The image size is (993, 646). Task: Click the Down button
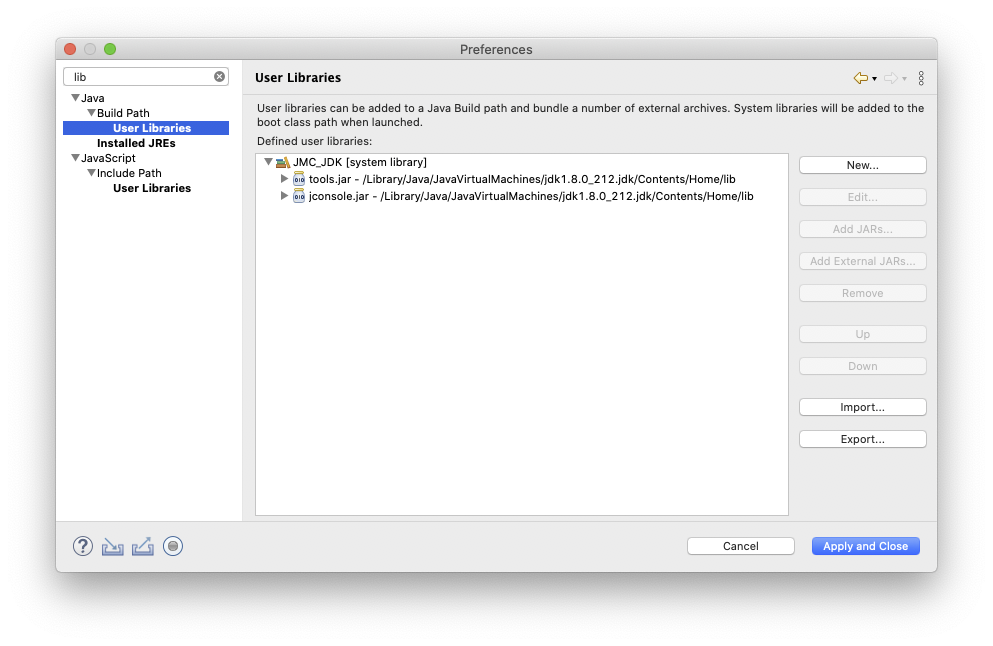863,366
